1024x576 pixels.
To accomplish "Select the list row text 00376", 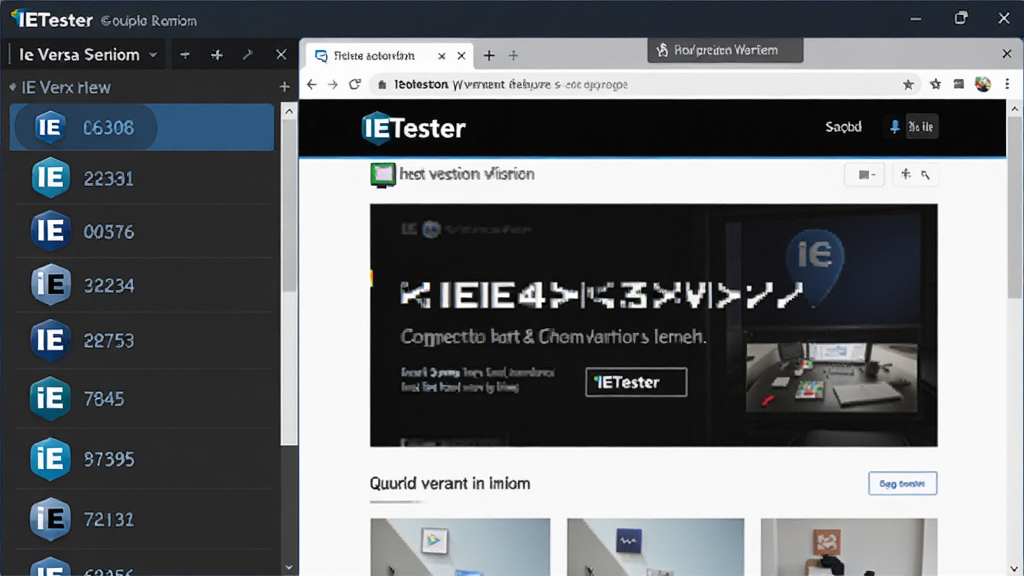I will 108,232.
